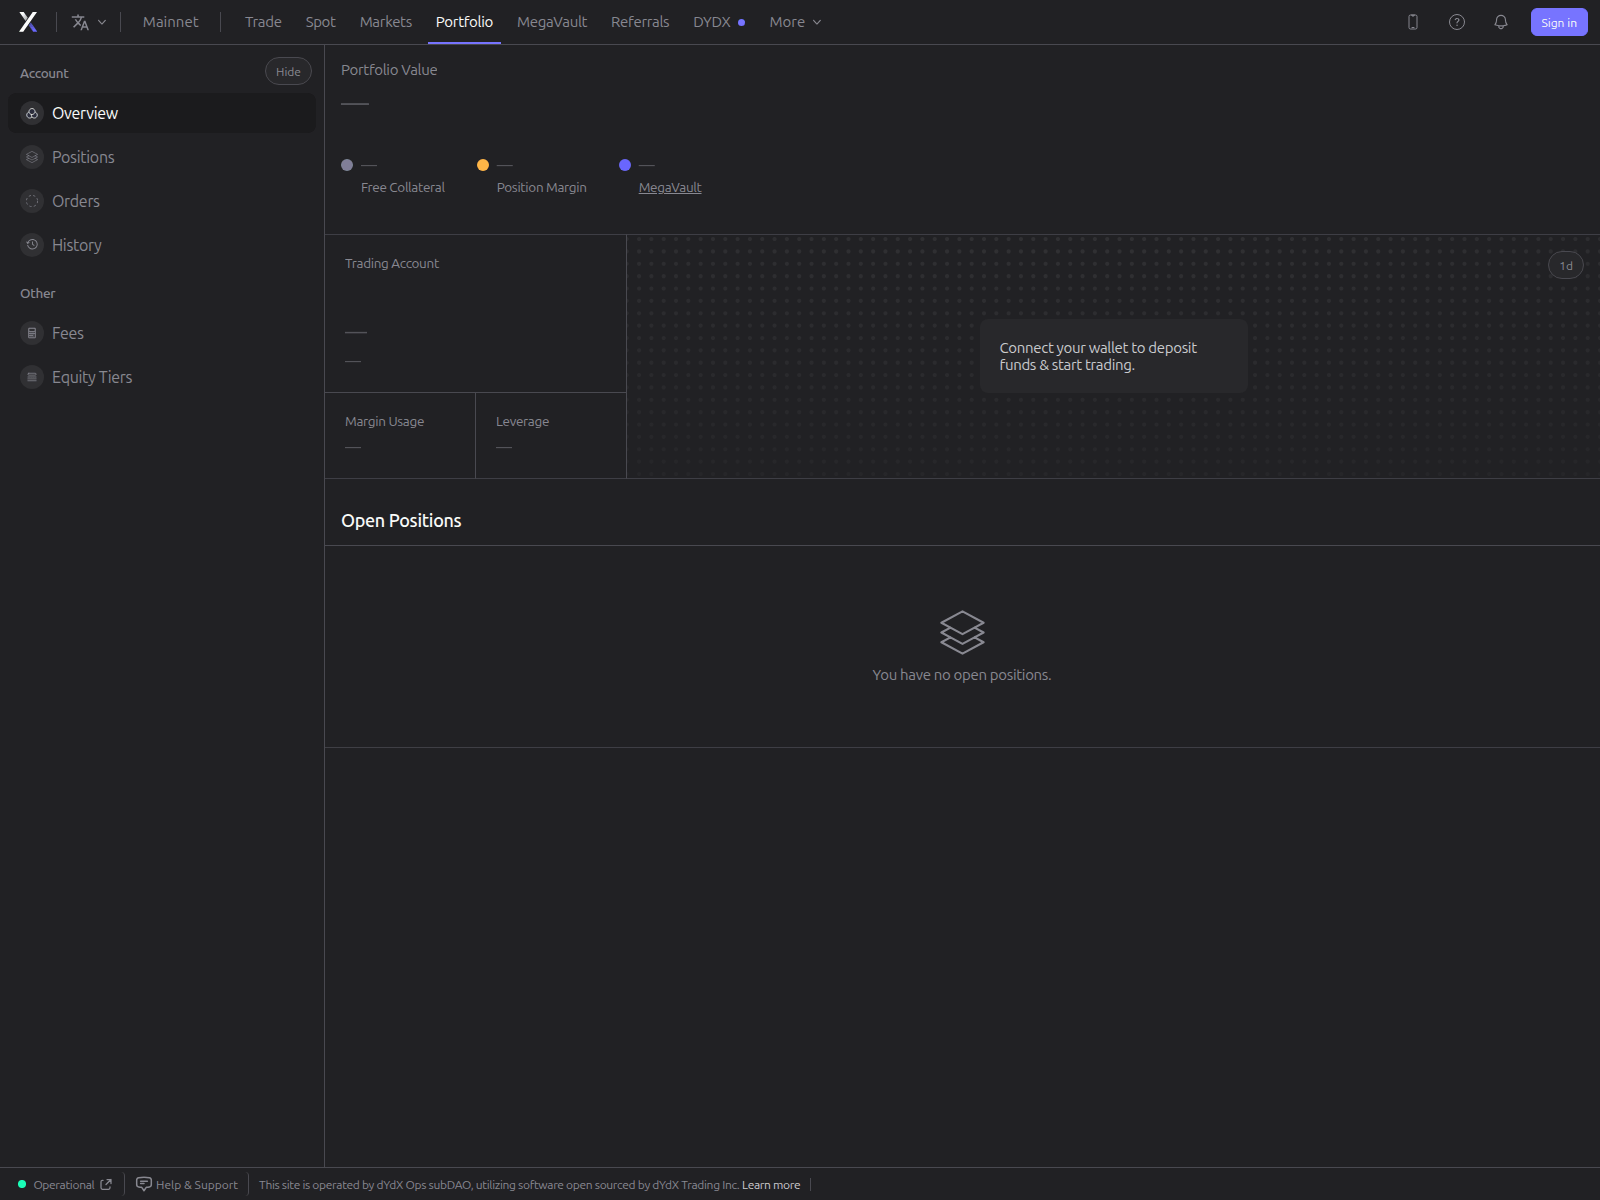The image size is (1600, 1200).
Task: Open the DYDX nav item
Action: [x=719, y=22]
